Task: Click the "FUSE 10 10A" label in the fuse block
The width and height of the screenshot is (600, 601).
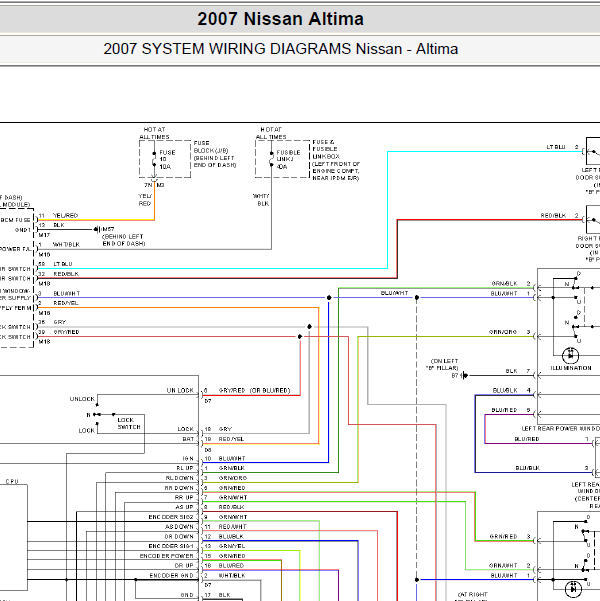Action: 167,159
